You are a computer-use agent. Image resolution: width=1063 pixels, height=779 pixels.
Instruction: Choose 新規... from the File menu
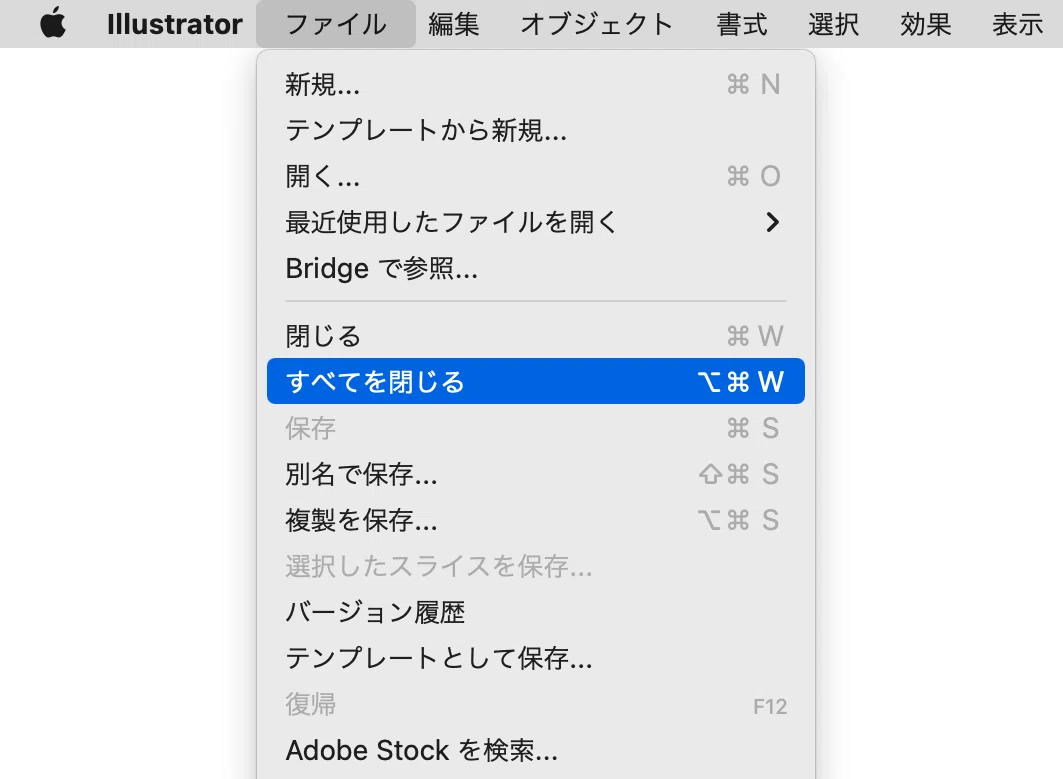pyautogui.click(x=536, y=85)
